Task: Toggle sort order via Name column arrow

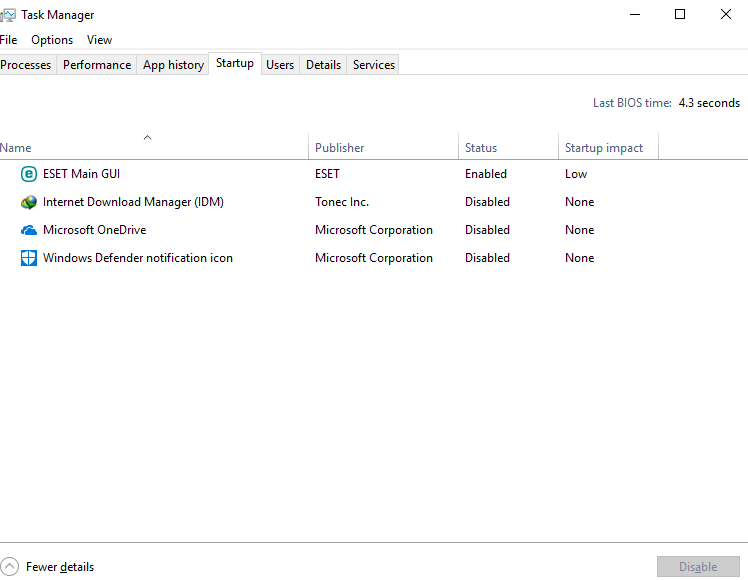Action: pos(147,137)
